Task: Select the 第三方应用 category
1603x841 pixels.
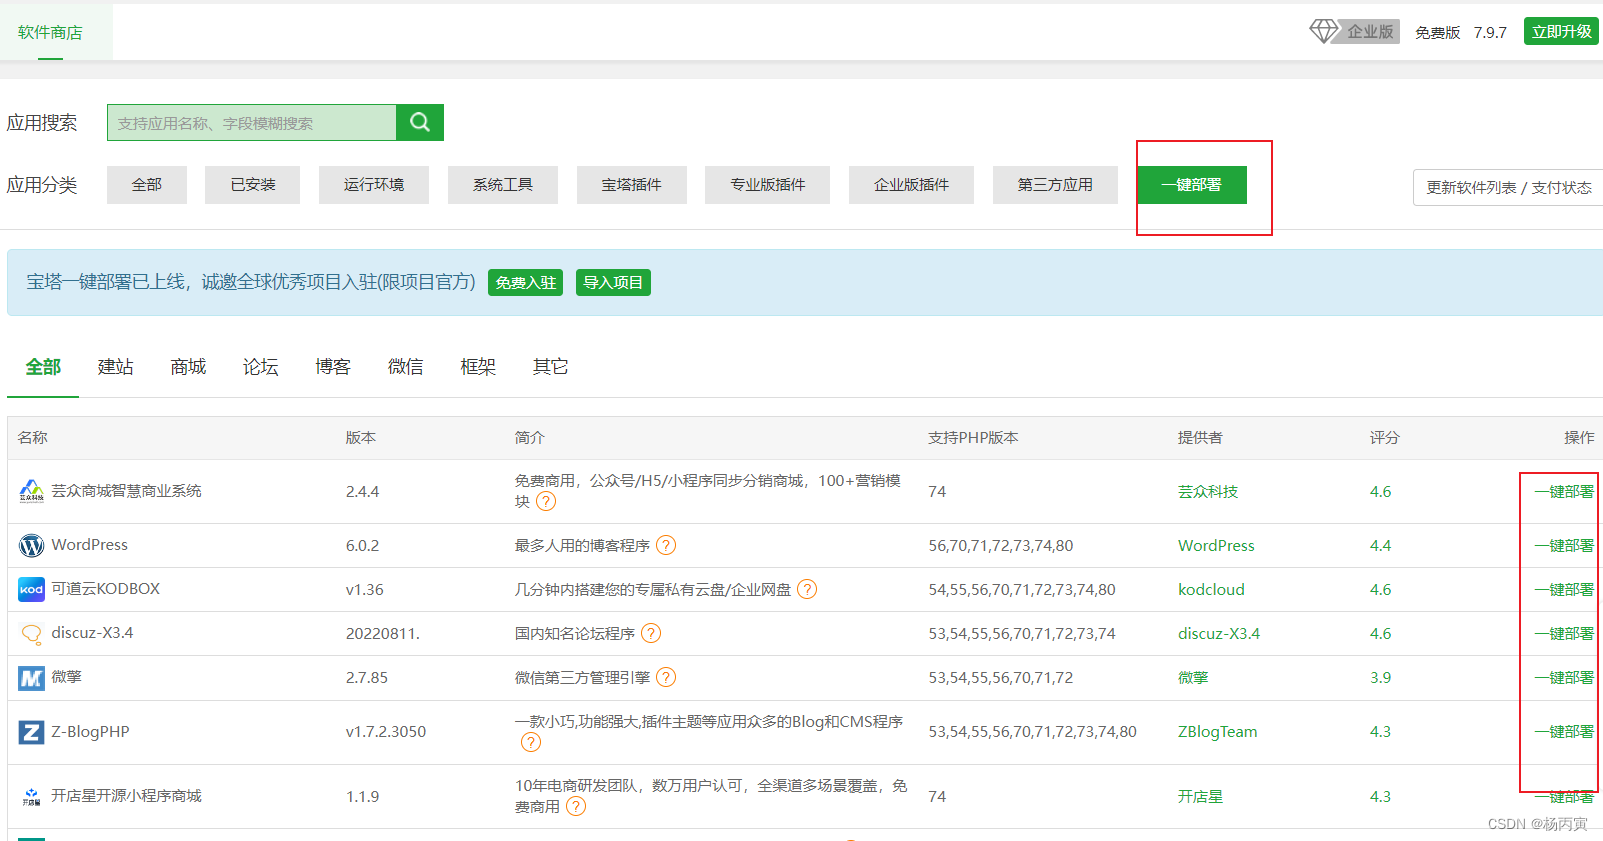Action: [x=1055, y=185]
